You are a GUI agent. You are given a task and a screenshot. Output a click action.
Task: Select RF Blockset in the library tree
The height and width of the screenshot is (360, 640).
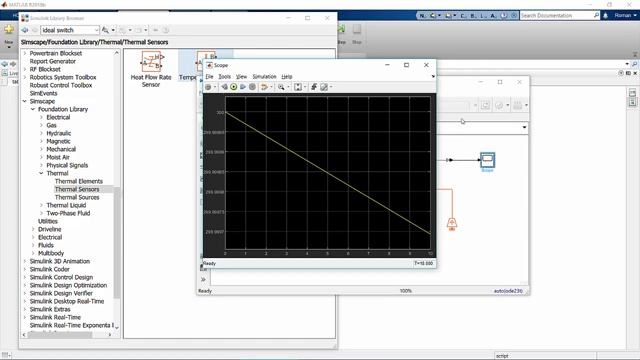pos(45,69)
